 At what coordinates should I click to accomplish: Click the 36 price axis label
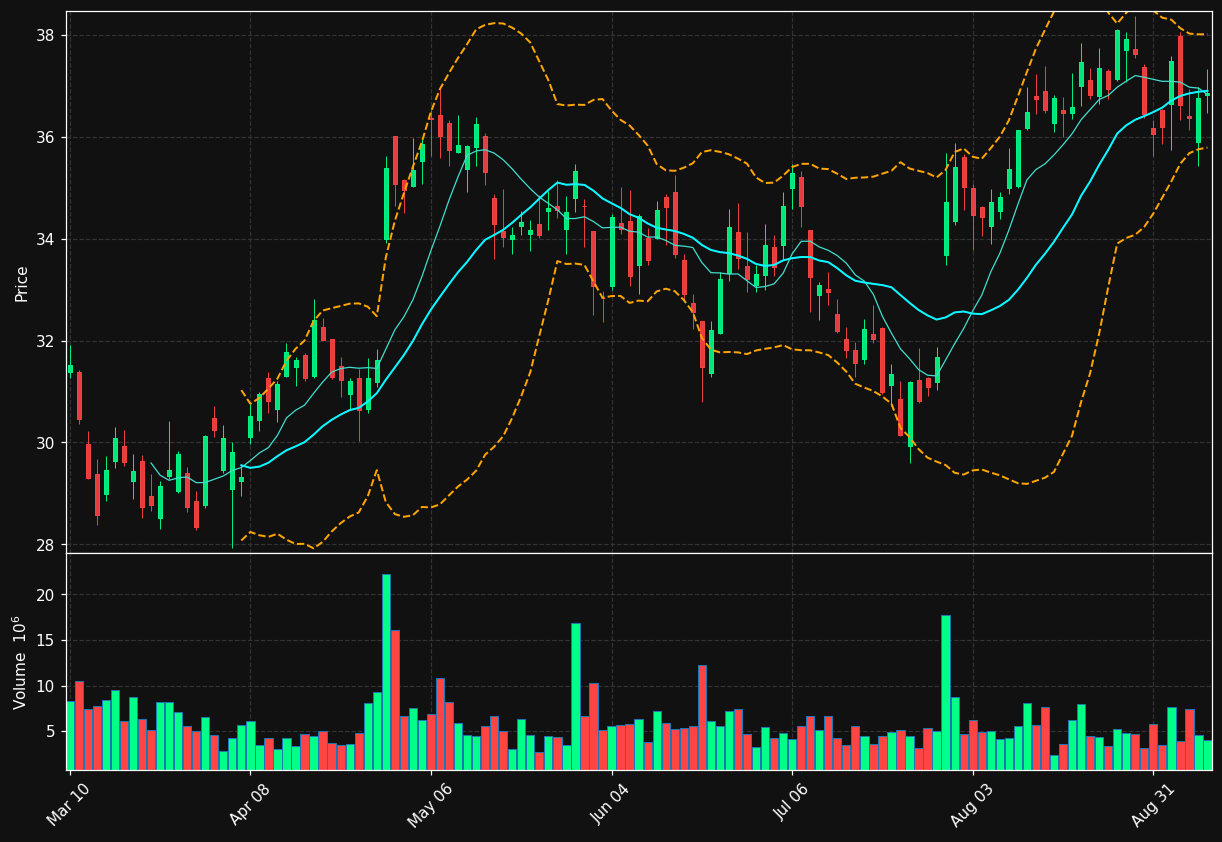click(47, 138)
